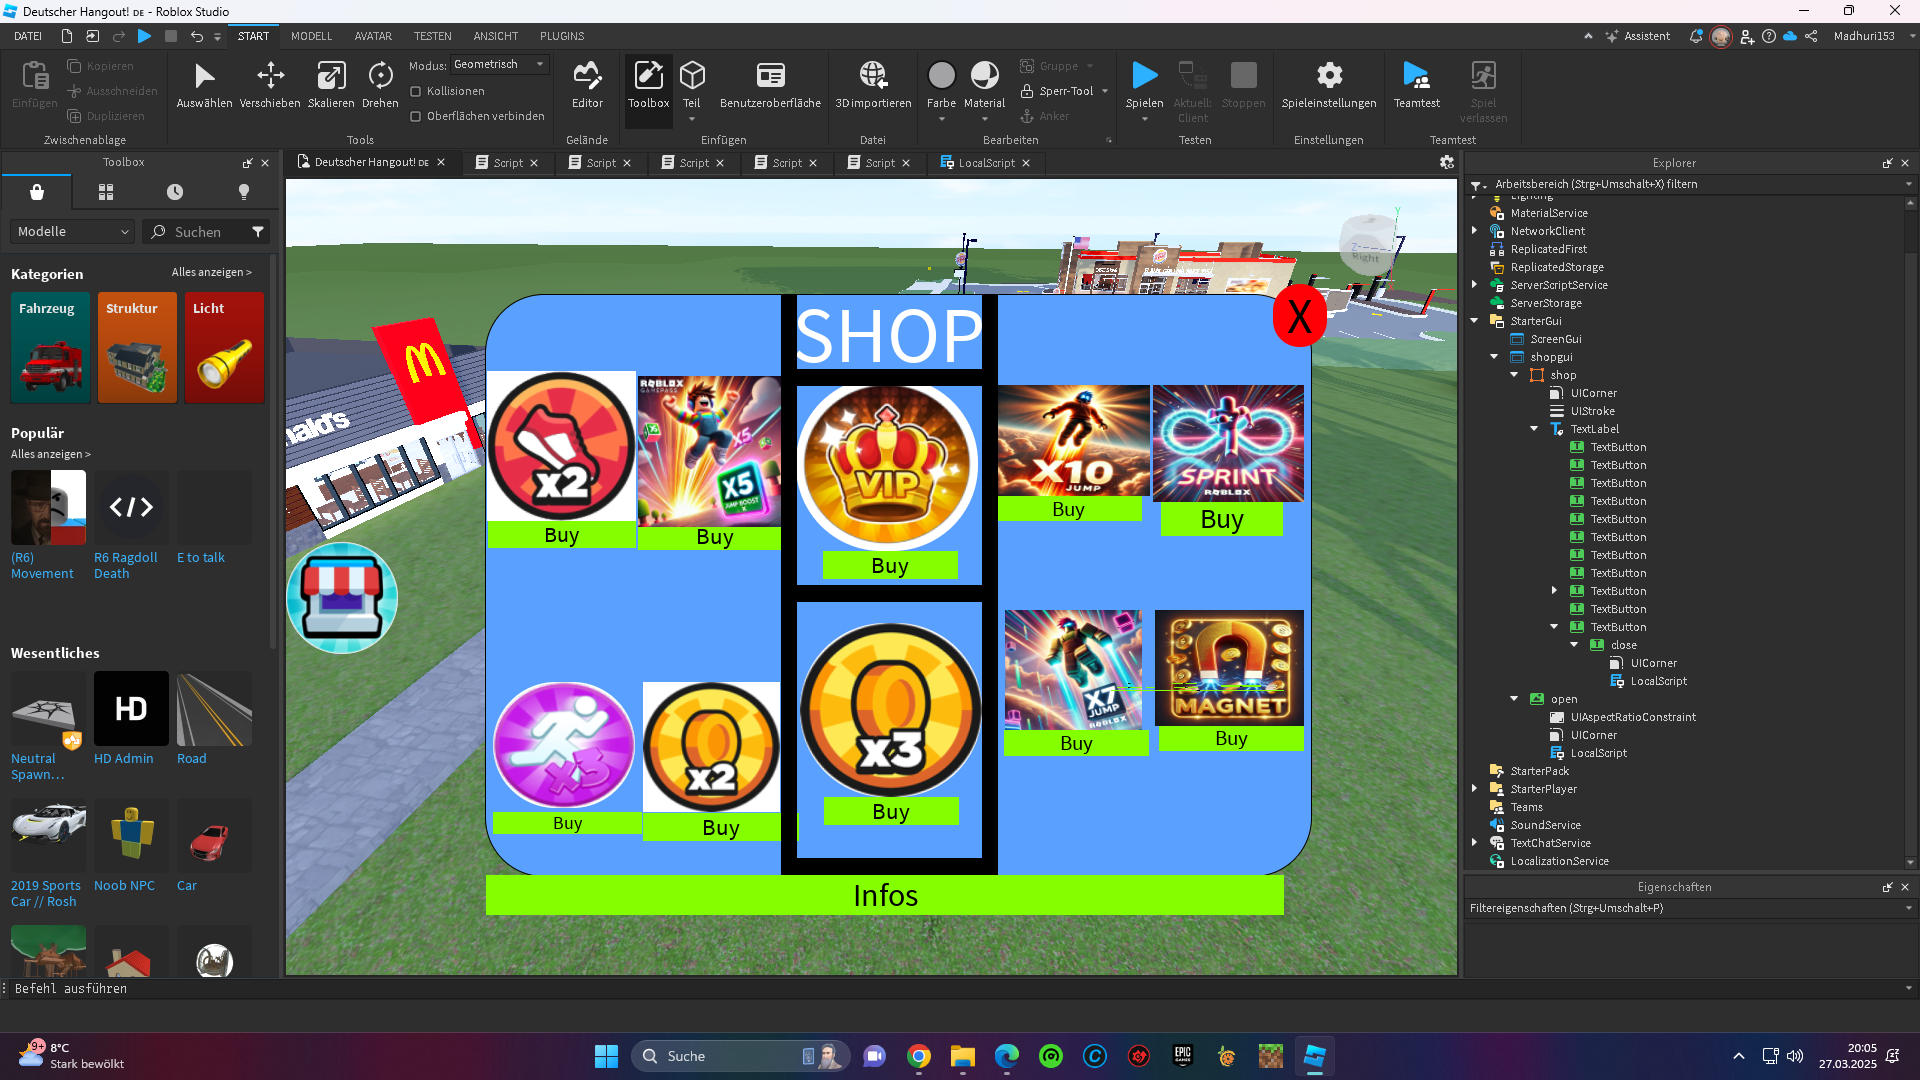Click Alles anzeigen next to Kategorien

(211, 272)
